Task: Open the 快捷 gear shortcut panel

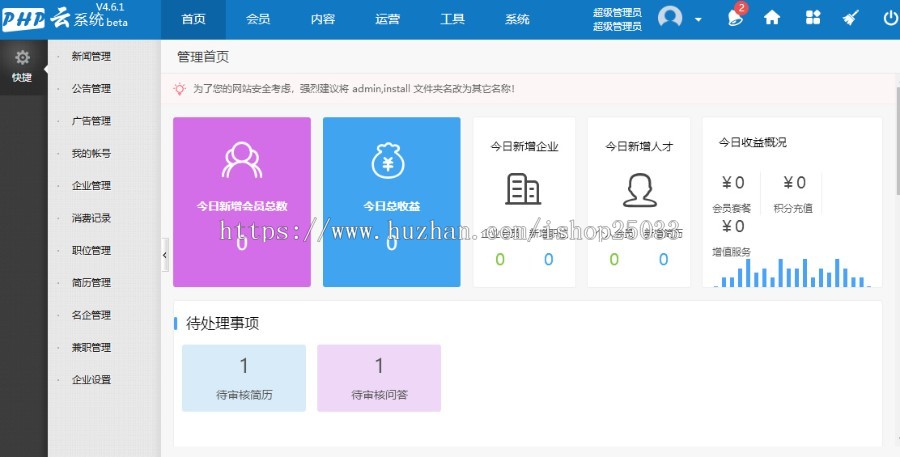Action: coord(22,67)
